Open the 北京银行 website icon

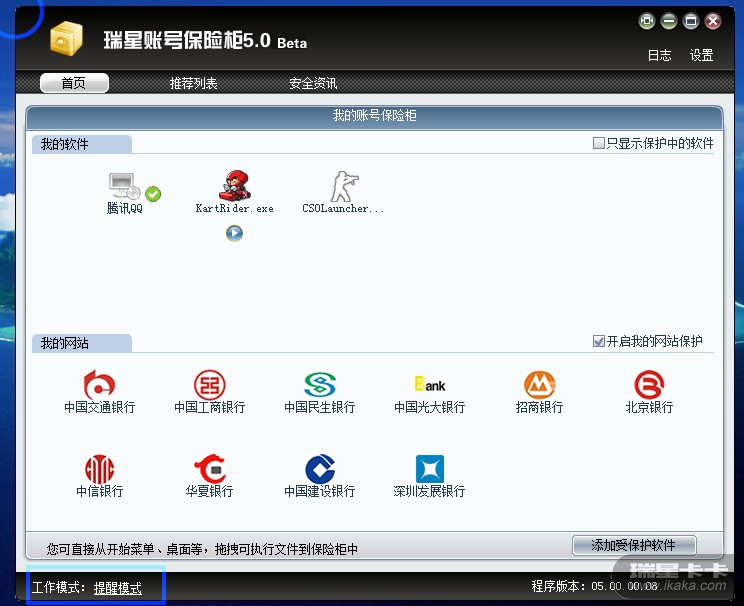[x=649, y=384]
